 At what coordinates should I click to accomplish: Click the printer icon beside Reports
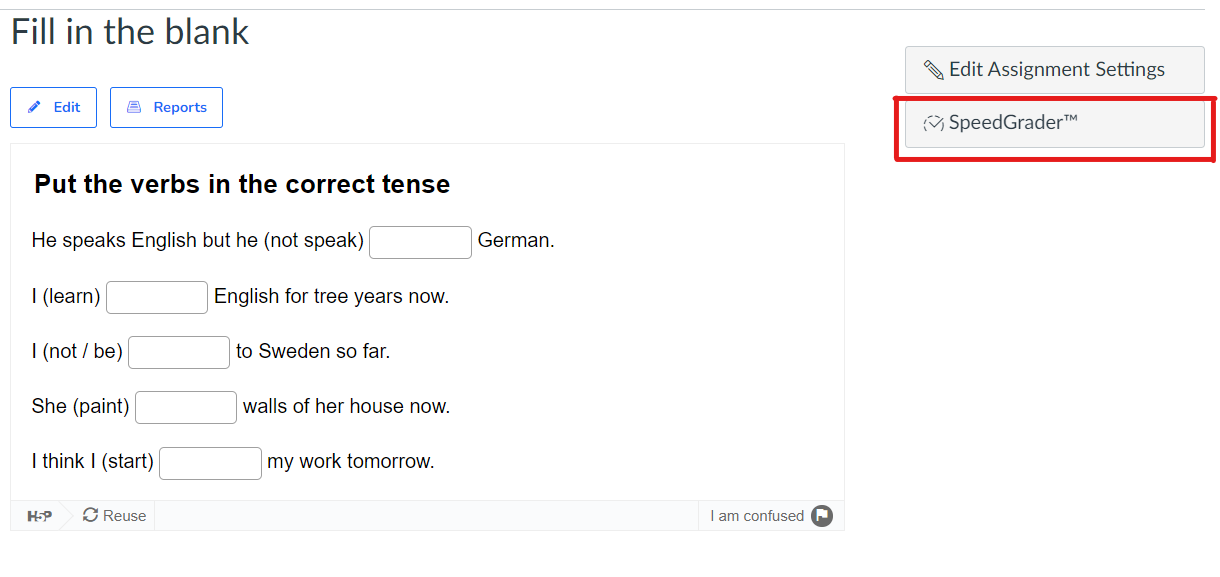pyautogui.click(x=134, y=107)
